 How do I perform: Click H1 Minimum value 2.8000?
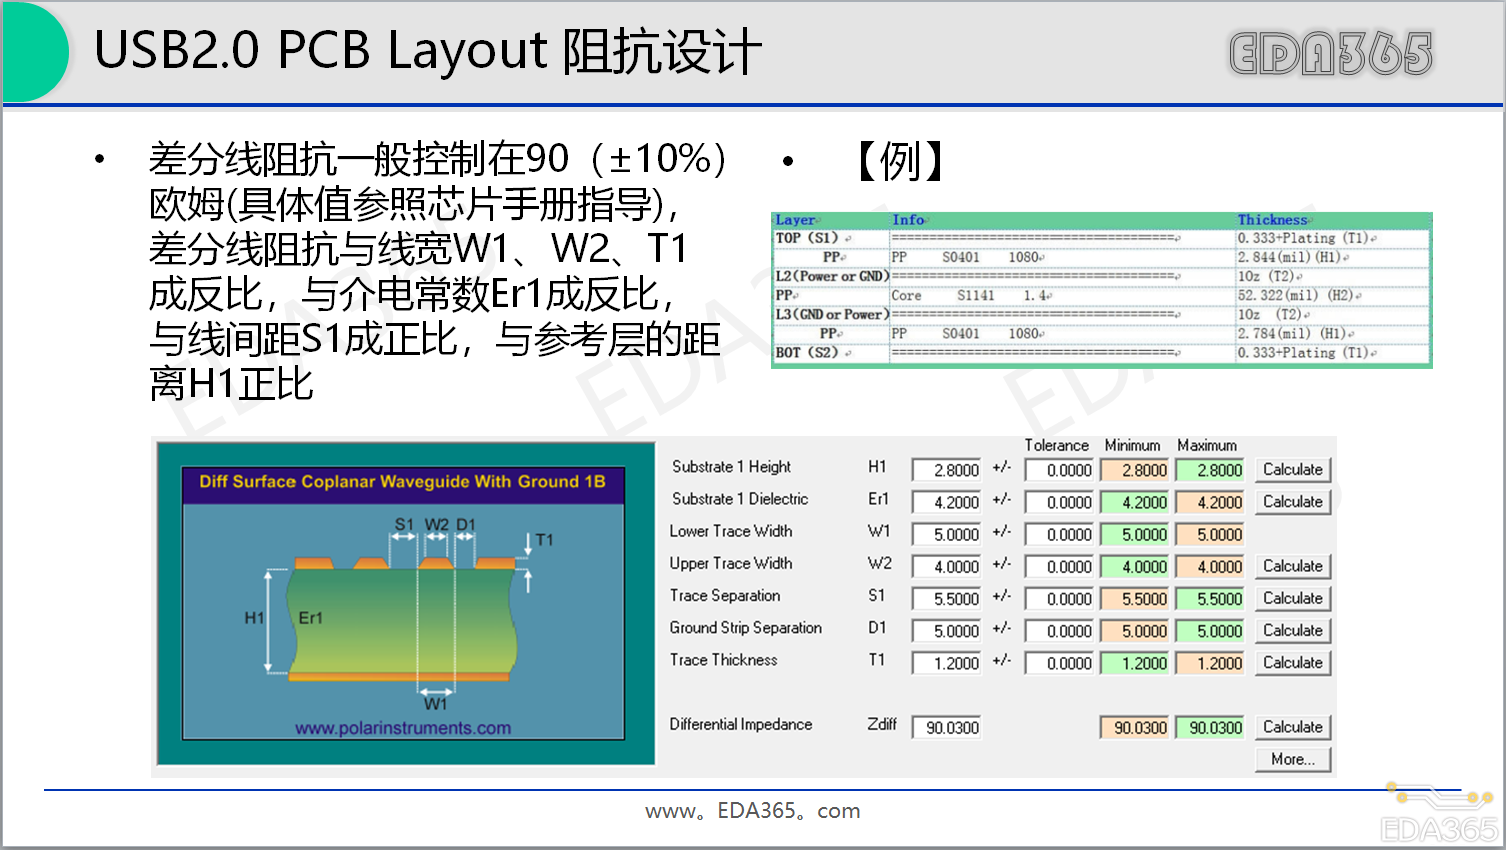(1135, 470)
